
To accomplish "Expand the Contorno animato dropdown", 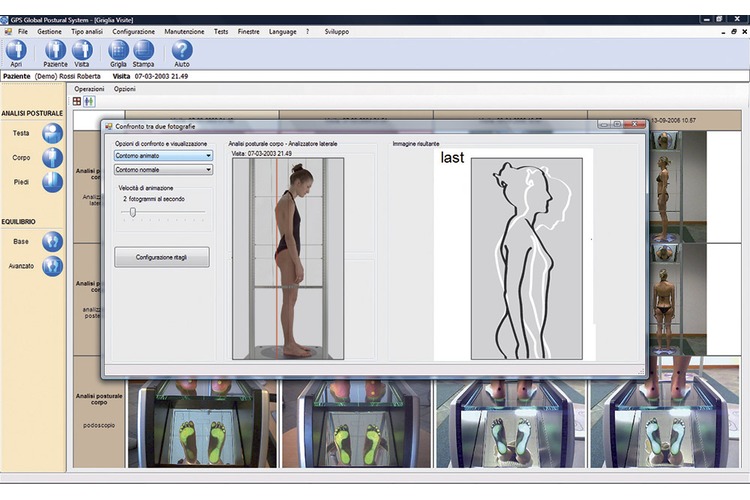I will [x=163, y=156].
